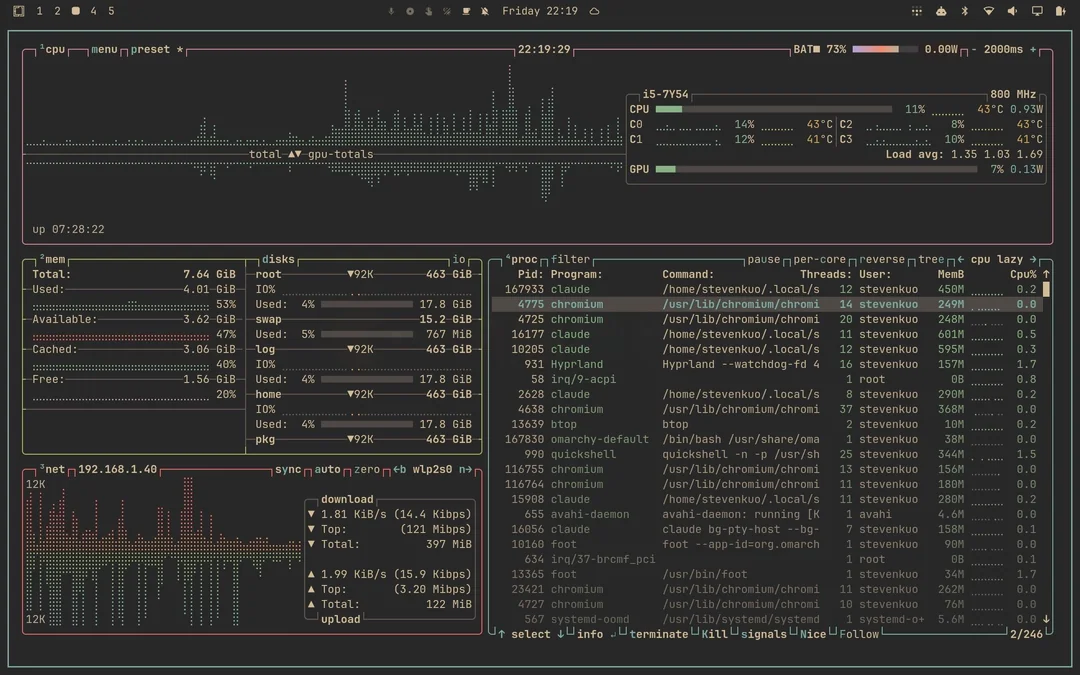Select the avahi-daemon process row

[x=766, y=515]
